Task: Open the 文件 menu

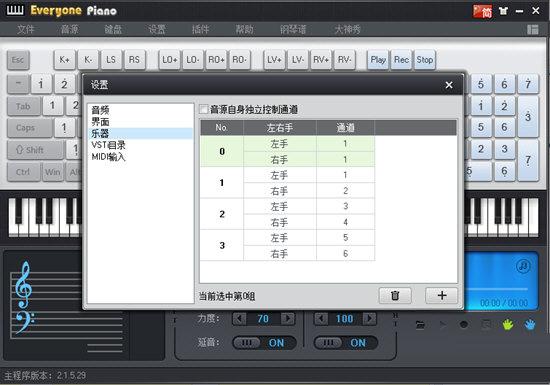Action: (x=26, y=29)
